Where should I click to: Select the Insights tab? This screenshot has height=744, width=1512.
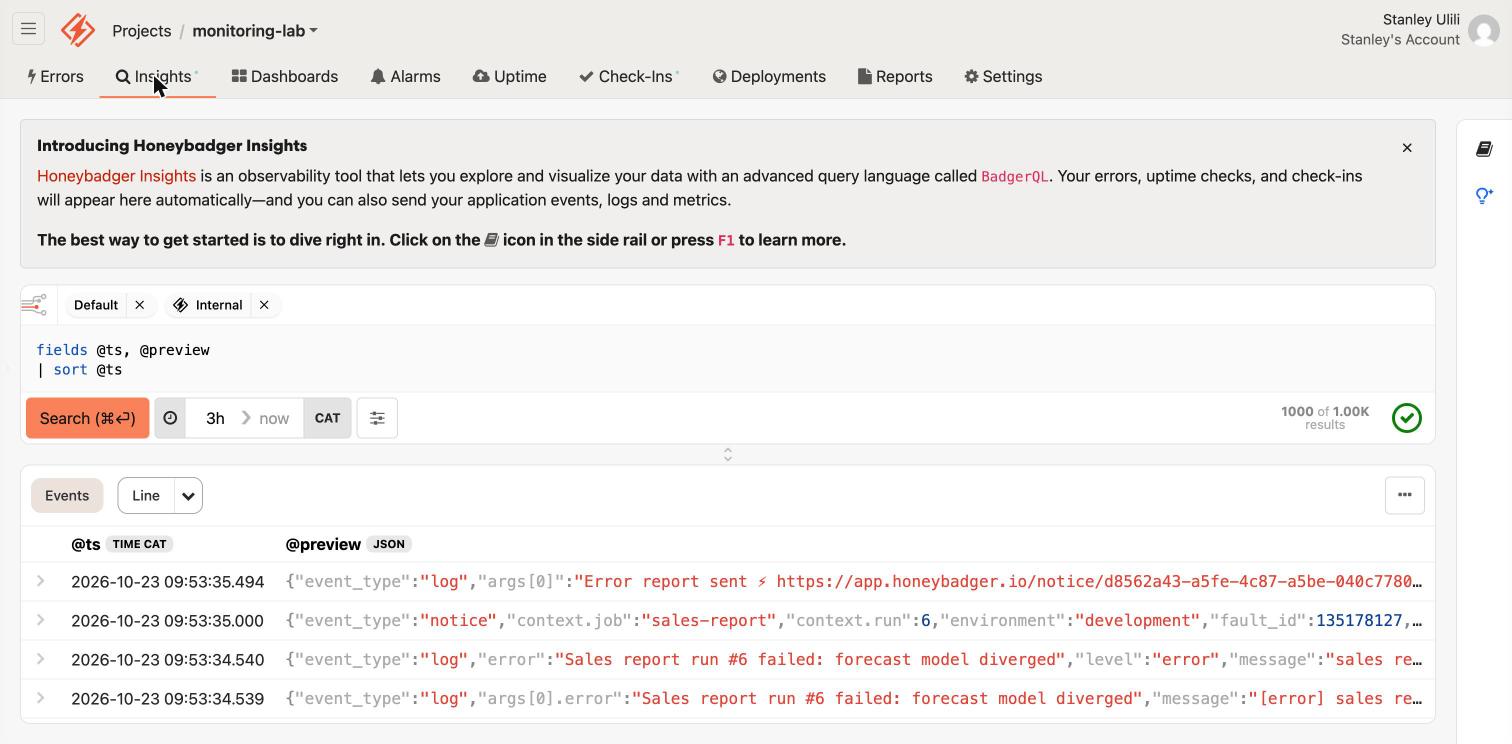click(157, 77)
